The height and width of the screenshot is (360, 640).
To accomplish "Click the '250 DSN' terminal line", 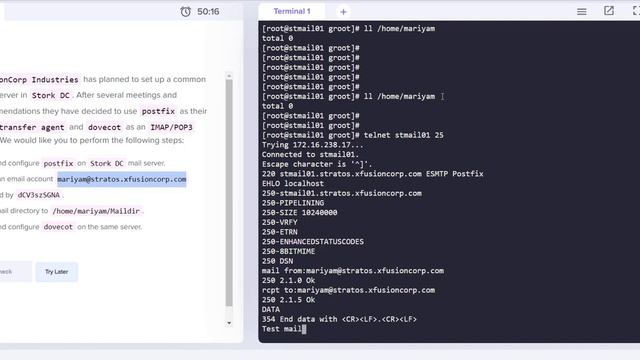I will click(x=277, y=261).
